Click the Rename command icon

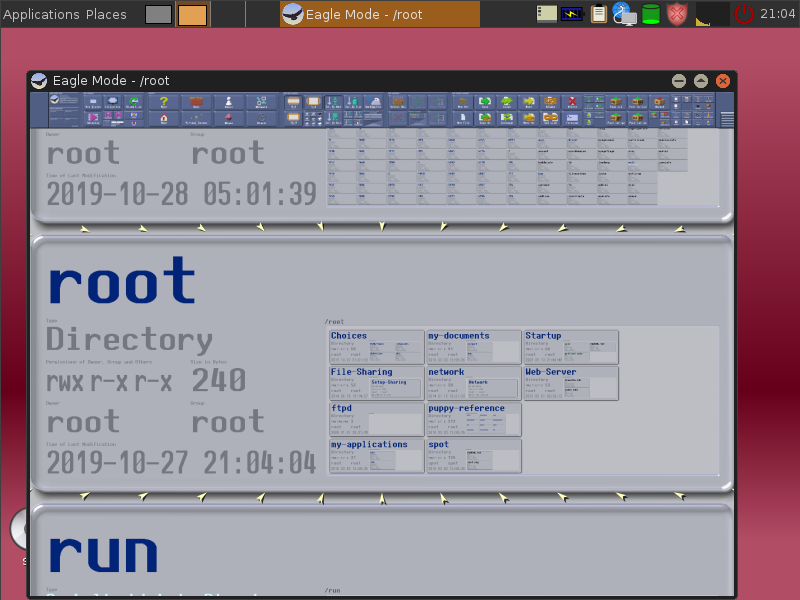tap(551, 102)
